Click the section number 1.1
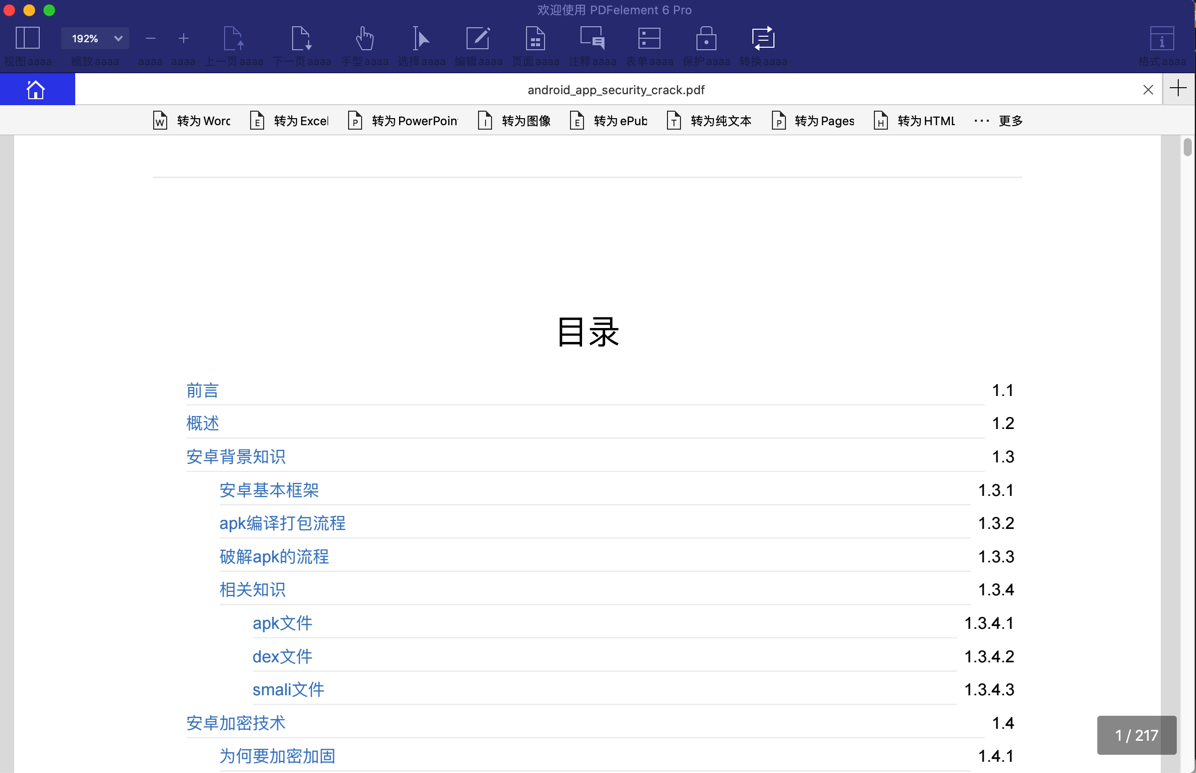Screen dimensions: 1196x773 [1003, 391]
